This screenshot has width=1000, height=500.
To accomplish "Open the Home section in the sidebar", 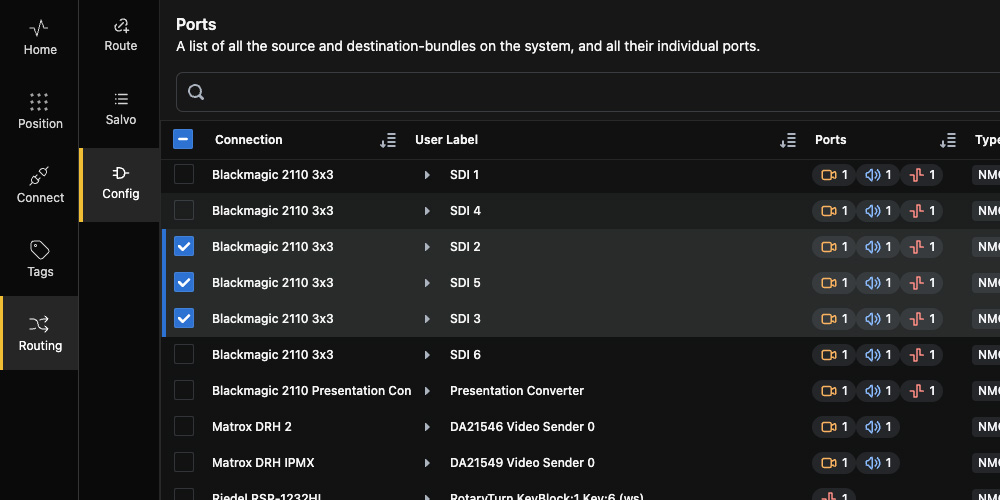I will 40,37.
